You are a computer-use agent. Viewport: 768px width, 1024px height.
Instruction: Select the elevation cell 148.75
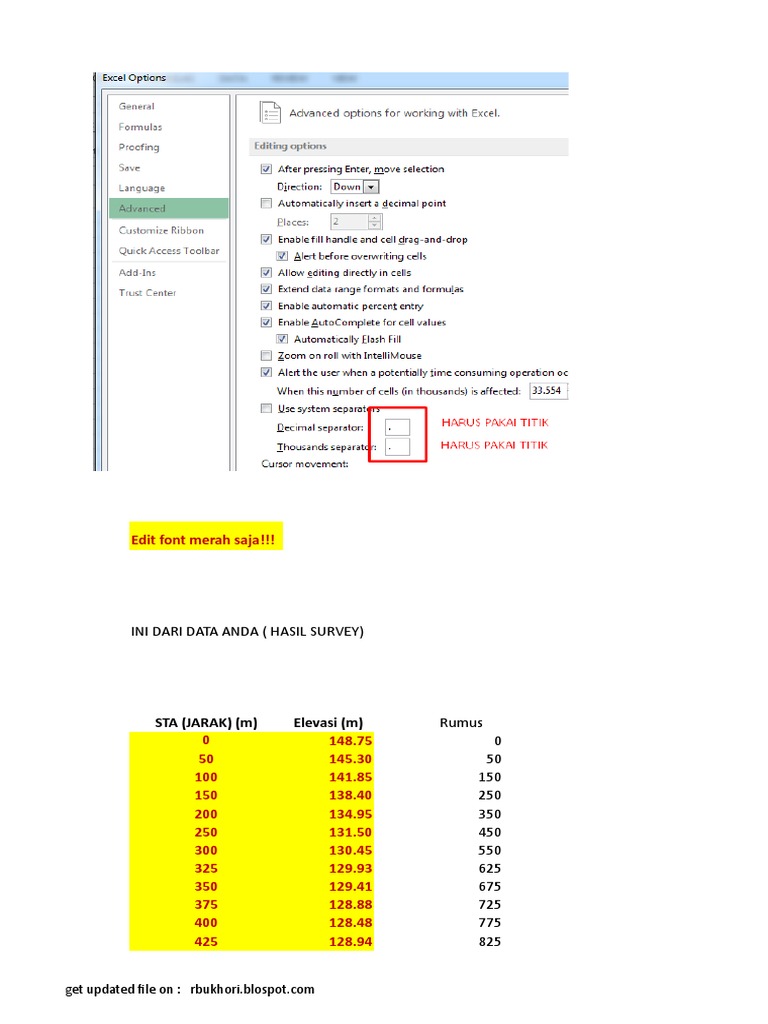pyautogui.click(x=350, y=741)
